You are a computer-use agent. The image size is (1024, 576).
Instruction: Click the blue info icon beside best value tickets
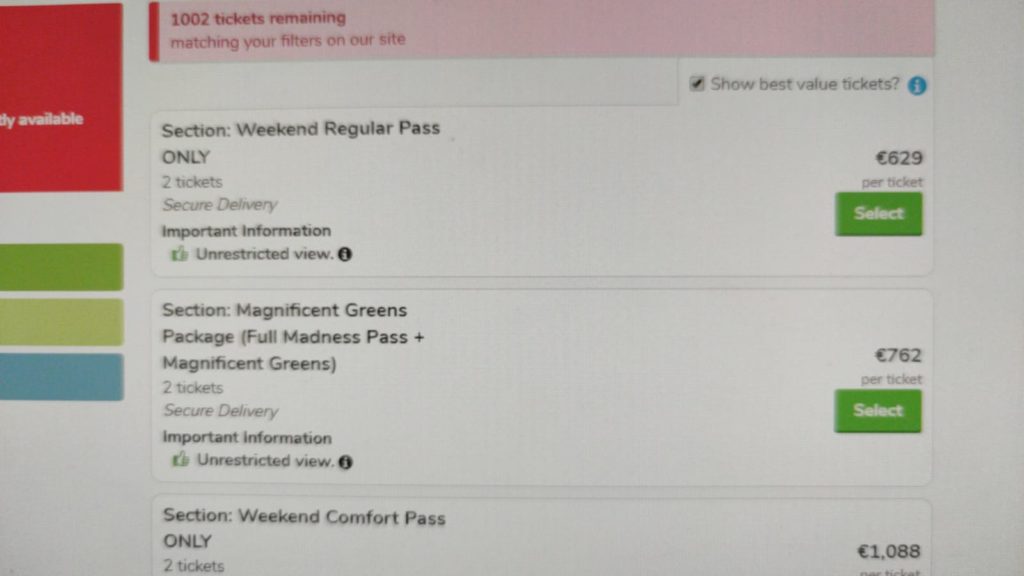917,86
